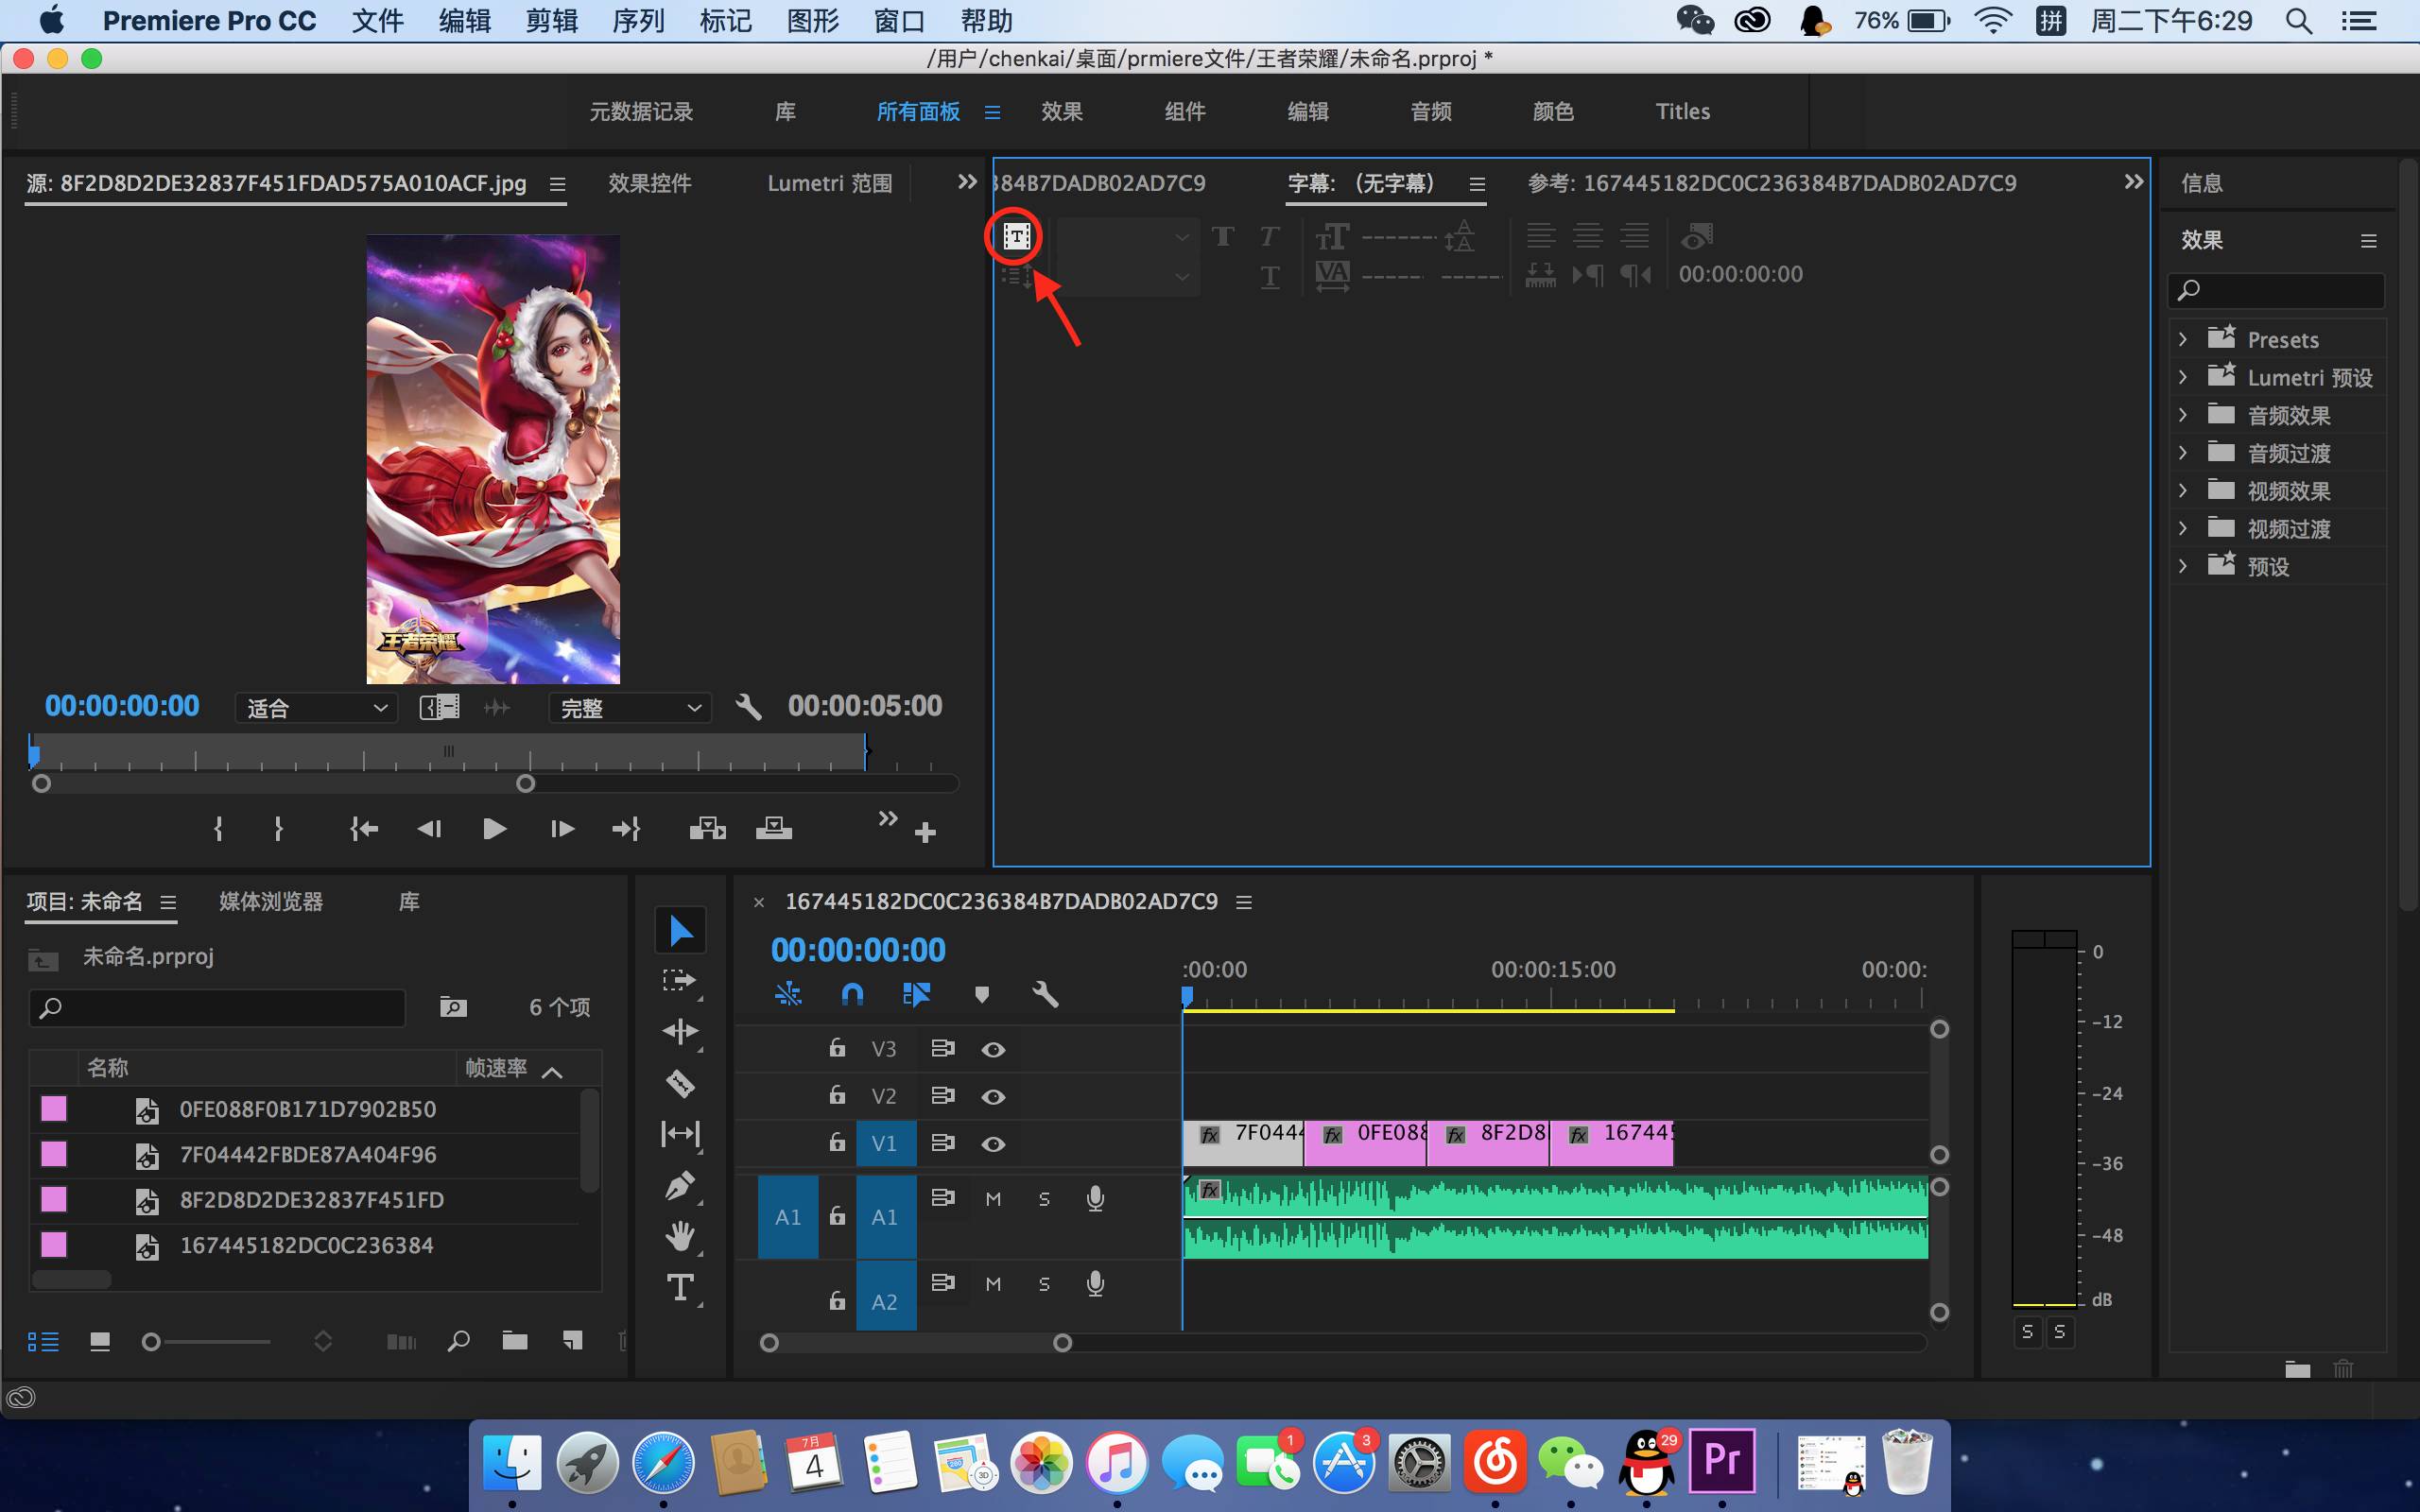
Task: Open source monitor settings wrench
Action: point(748,707)
